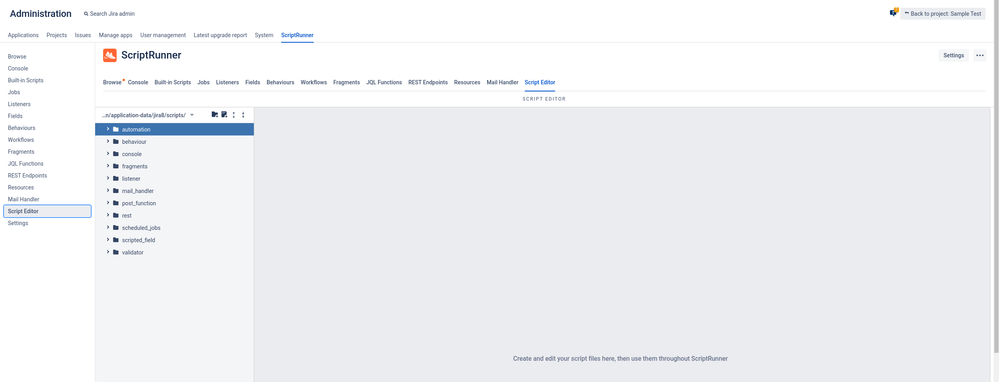The image size is (999, 382).
Task: Switch to the Console tab under ScriptRunner
Action: coord(138,82)
